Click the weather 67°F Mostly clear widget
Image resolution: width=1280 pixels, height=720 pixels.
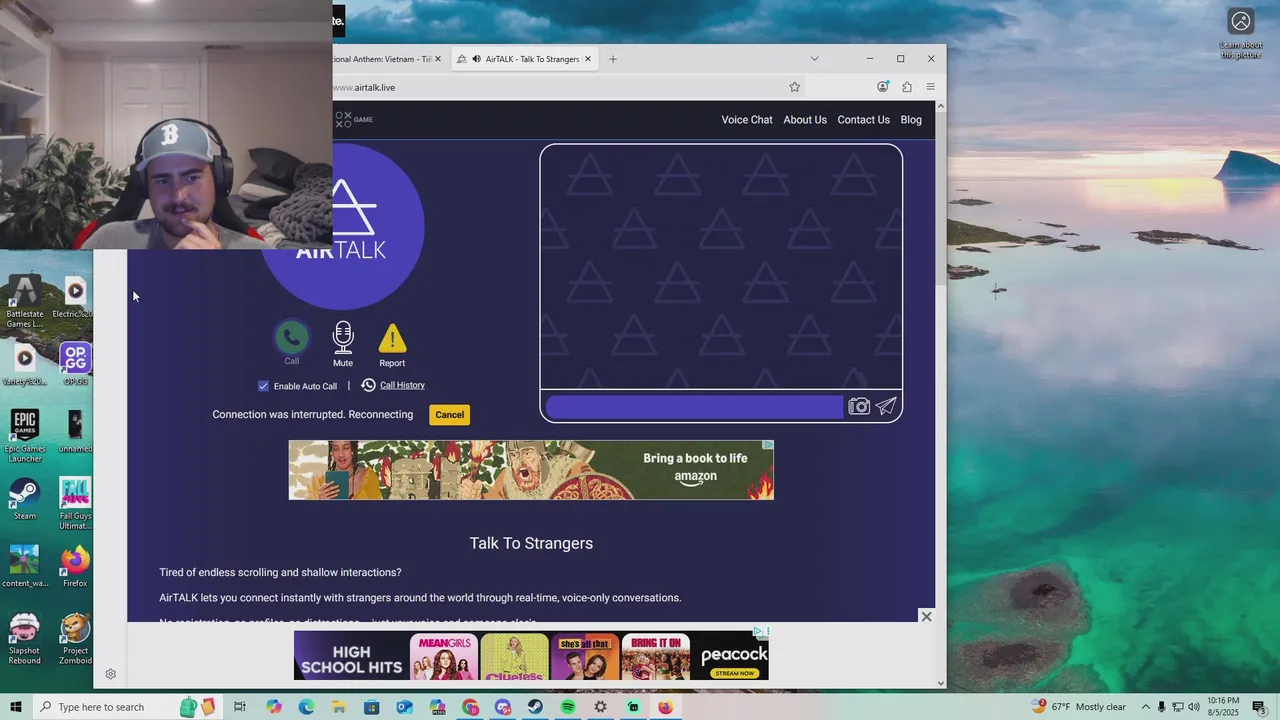pyautogui.click(x=1079, y=707)
